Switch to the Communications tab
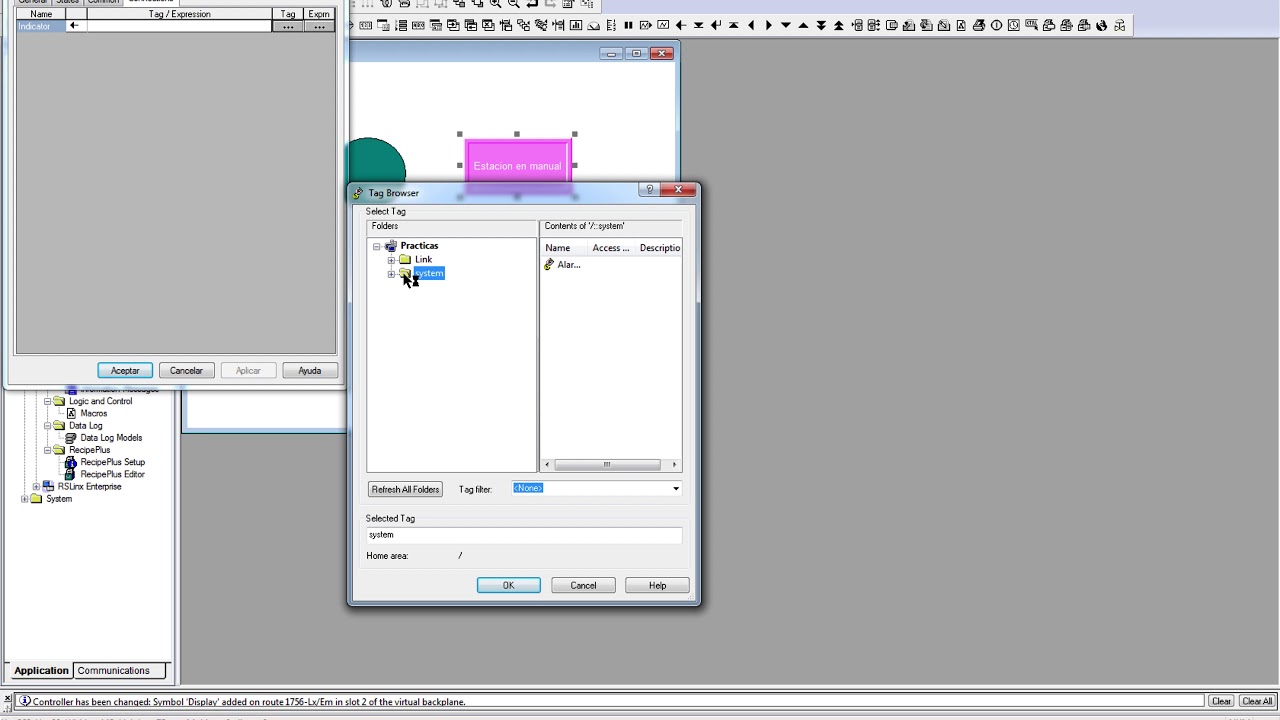Image resolution: width=1280 pixels, height=720 pixels. coord(113,671)
